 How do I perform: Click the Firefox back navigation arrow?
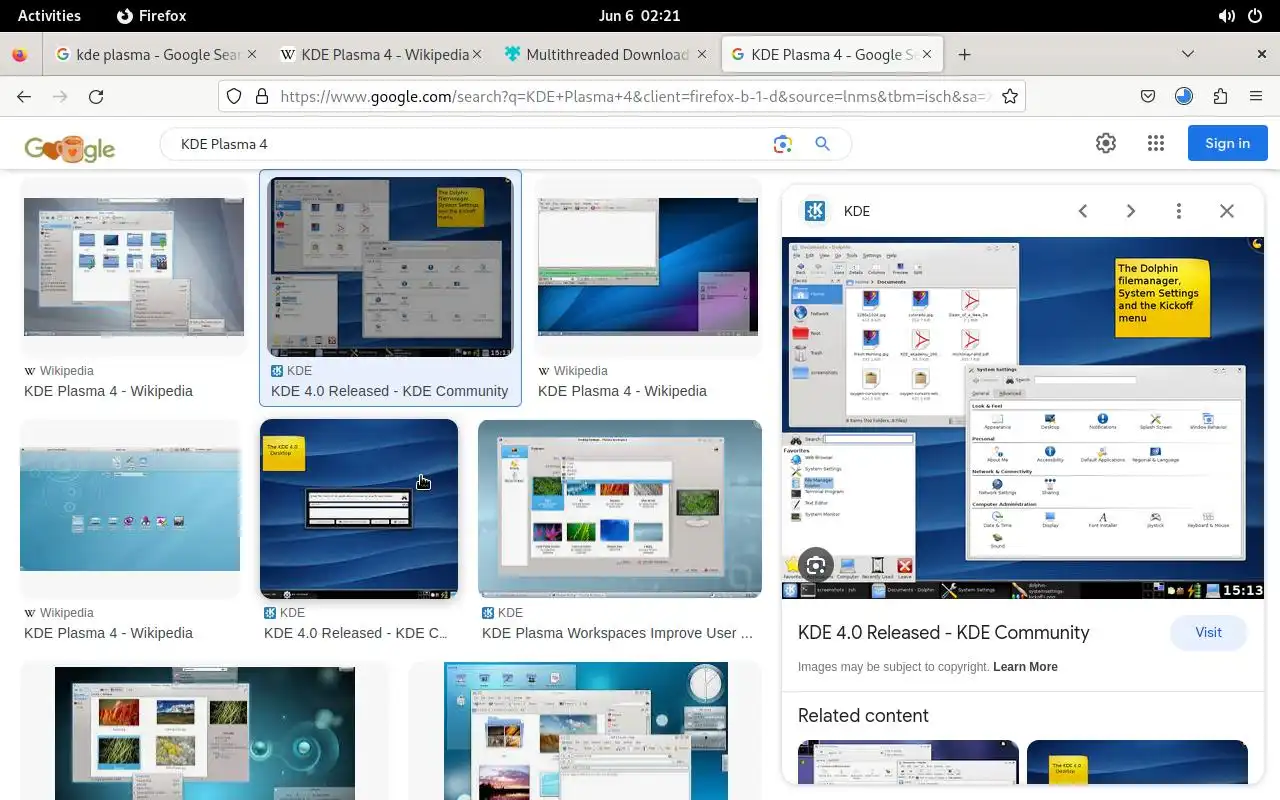(24, 96)
